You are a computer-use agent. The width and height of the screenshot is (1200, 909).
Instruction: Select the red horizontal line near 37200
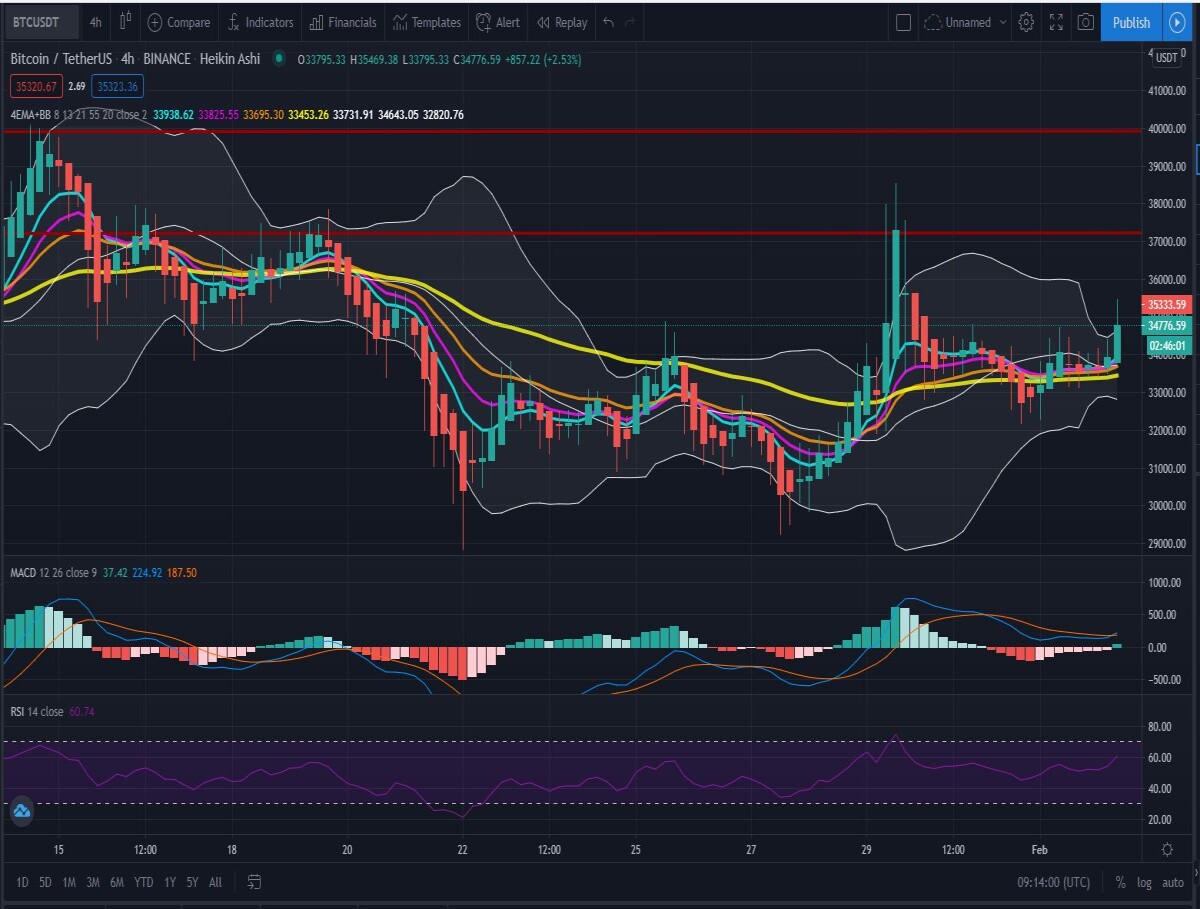pos(570,233)
